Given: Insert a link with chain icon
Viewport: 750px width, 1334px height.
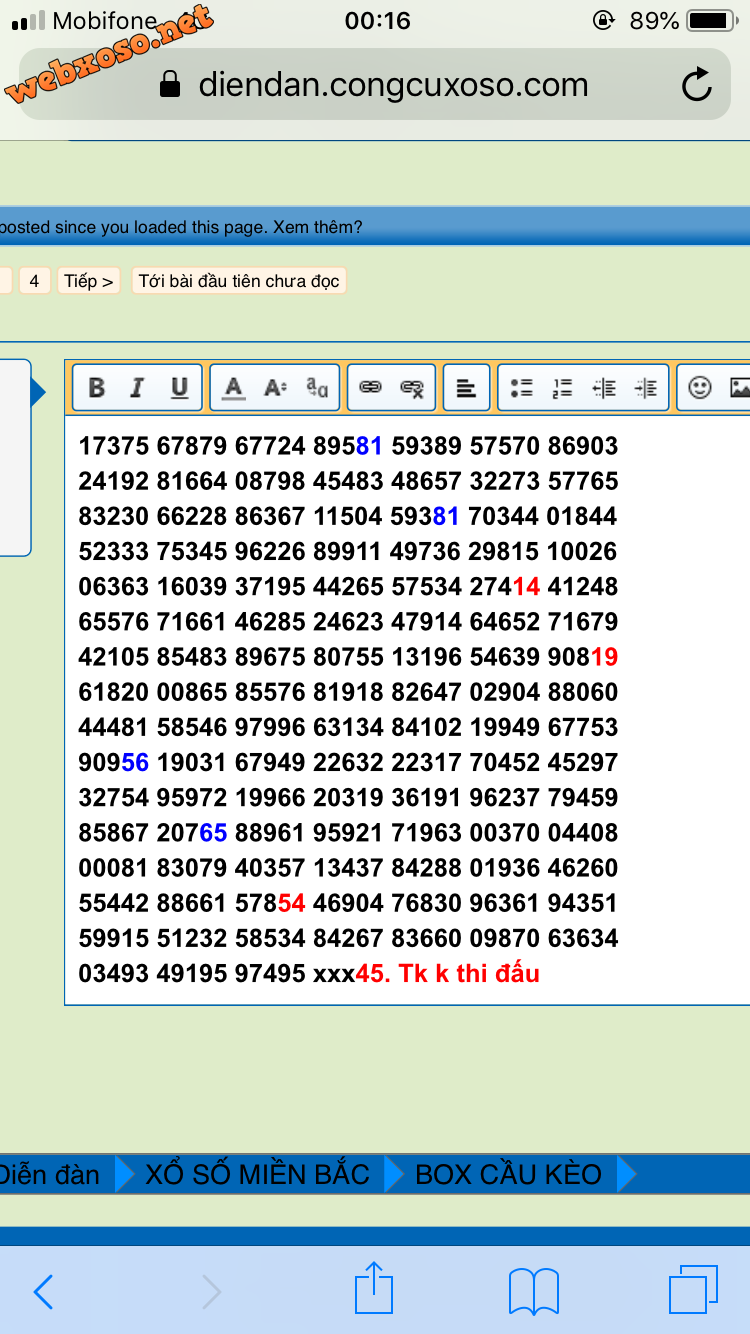Looking at the screenshot, I should tap(371, 388).
